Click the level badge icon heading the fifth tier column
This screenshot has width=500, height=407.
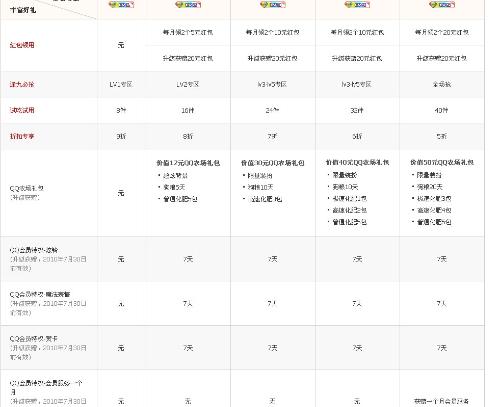pyautogui.click(x=442, y=5)
